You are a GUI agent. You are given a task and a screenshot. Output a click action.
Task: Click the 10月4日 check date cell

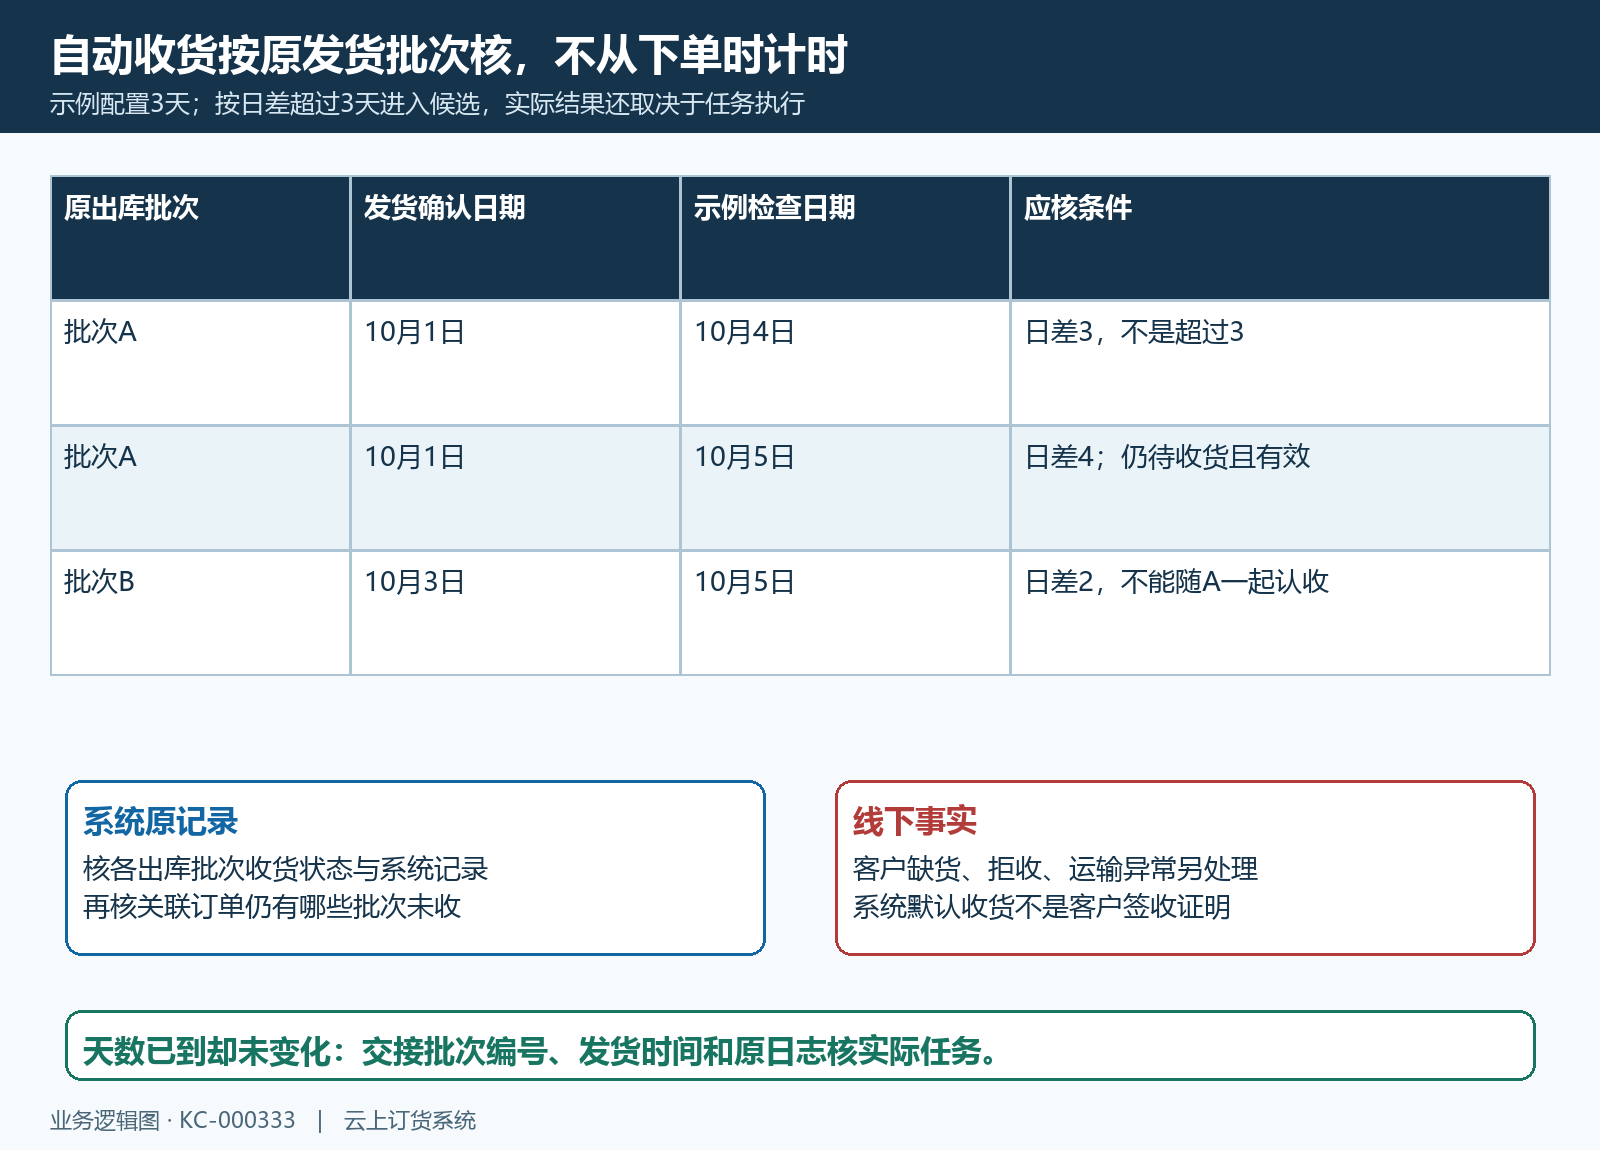[845, 363]
